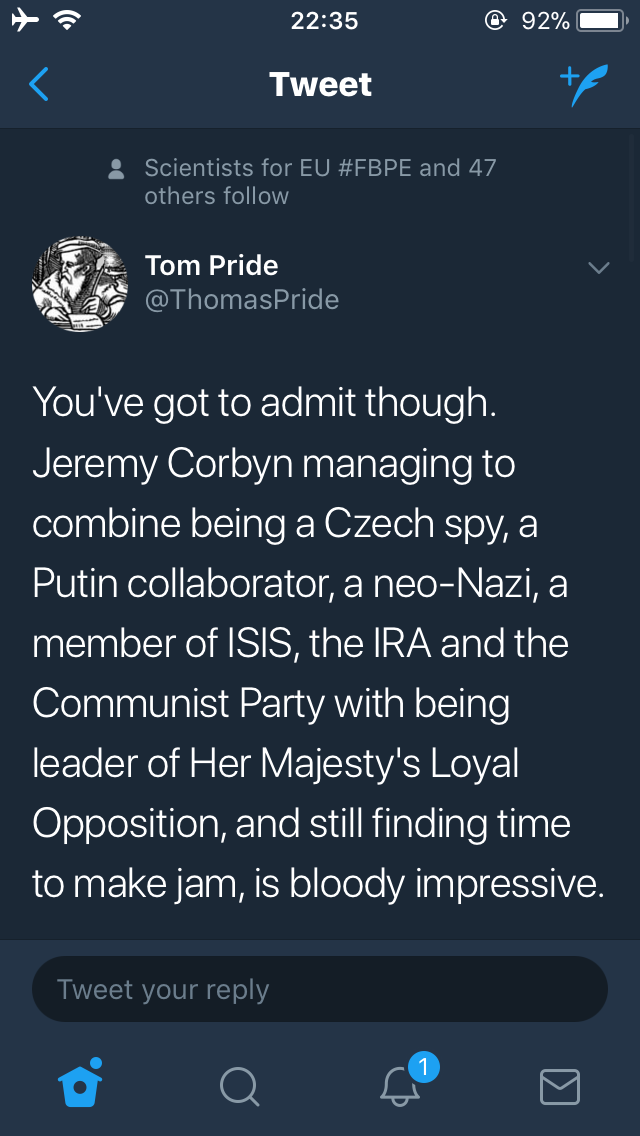The image size is (640, 1136).
Task: Tap the 'Tweet' header title
Action: coord(320,85)
